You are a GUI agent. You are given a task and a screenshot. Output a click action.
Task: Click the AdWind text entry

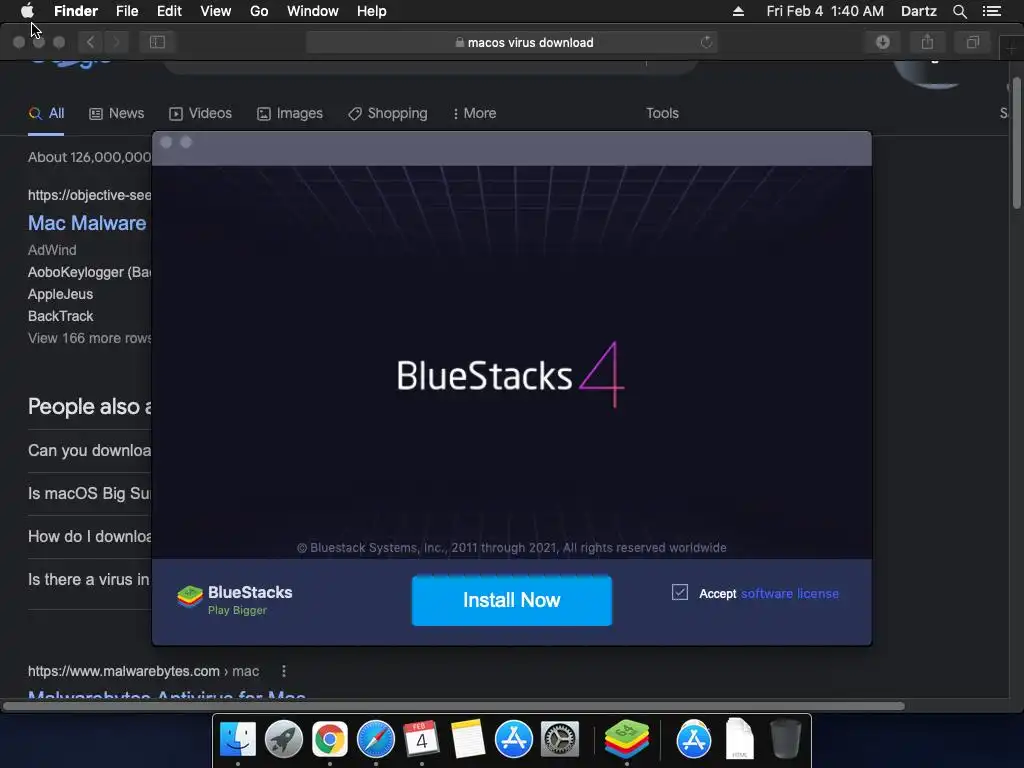pyautogui.click(x=52, y=250)
